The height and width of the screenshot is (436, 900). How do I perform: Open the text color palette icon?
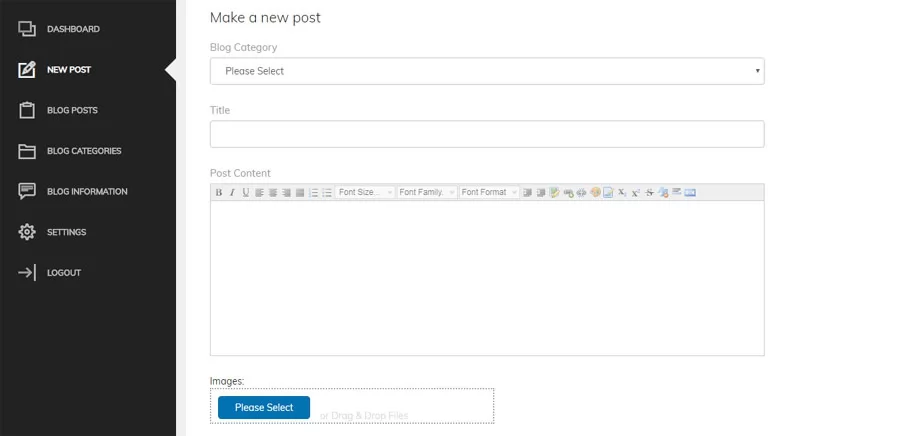pos(595,192)
